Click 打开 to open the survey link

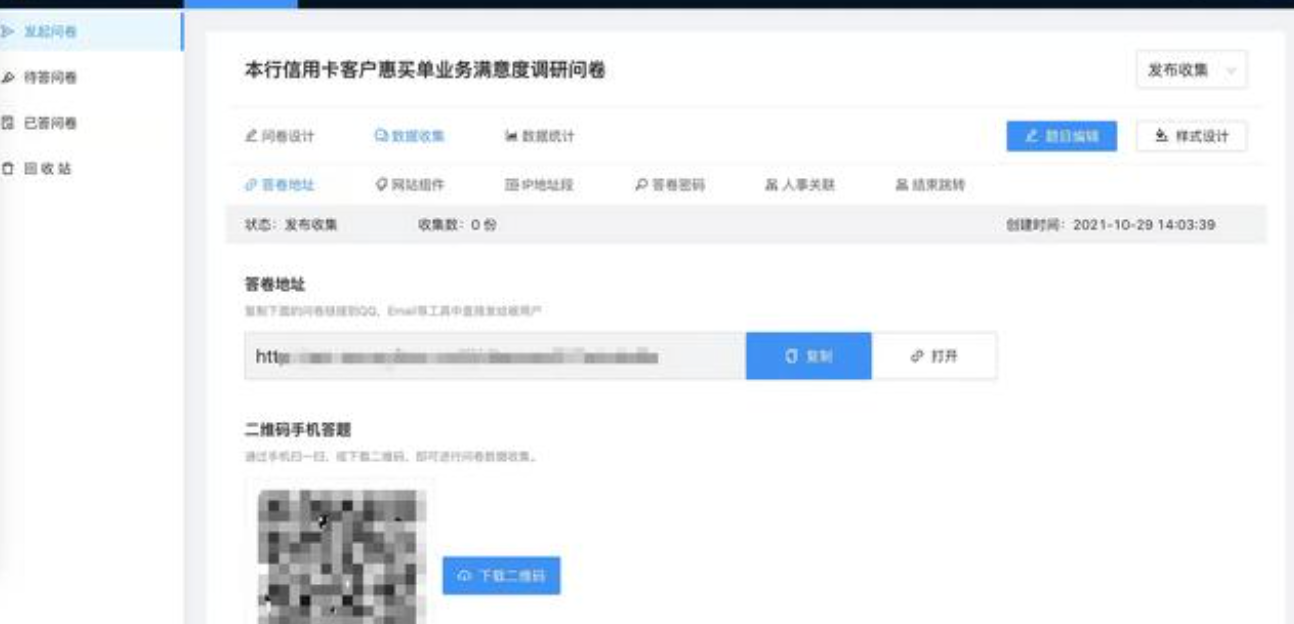tap(934, 356)
